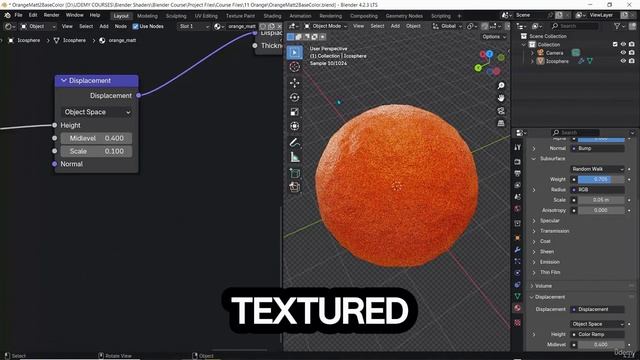
Task: Click the zoom magnifier icon in viewport
Action: (x=501, y=86)
